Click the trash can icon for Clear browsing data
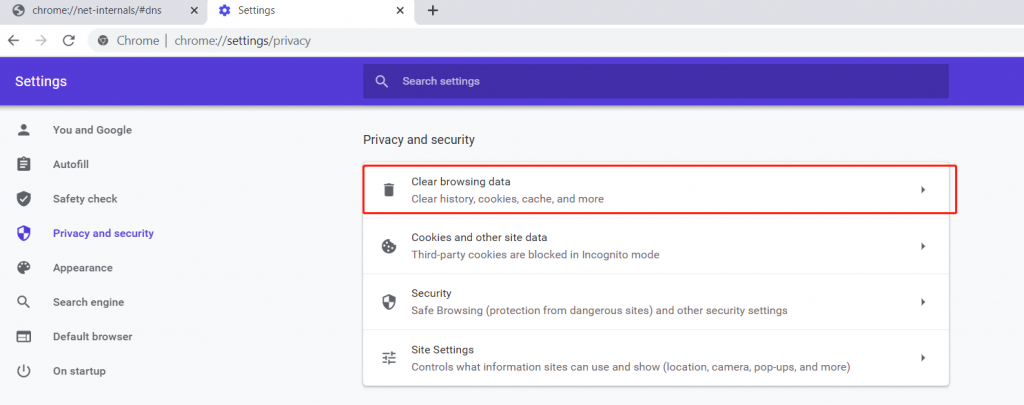 click(389, 189)
